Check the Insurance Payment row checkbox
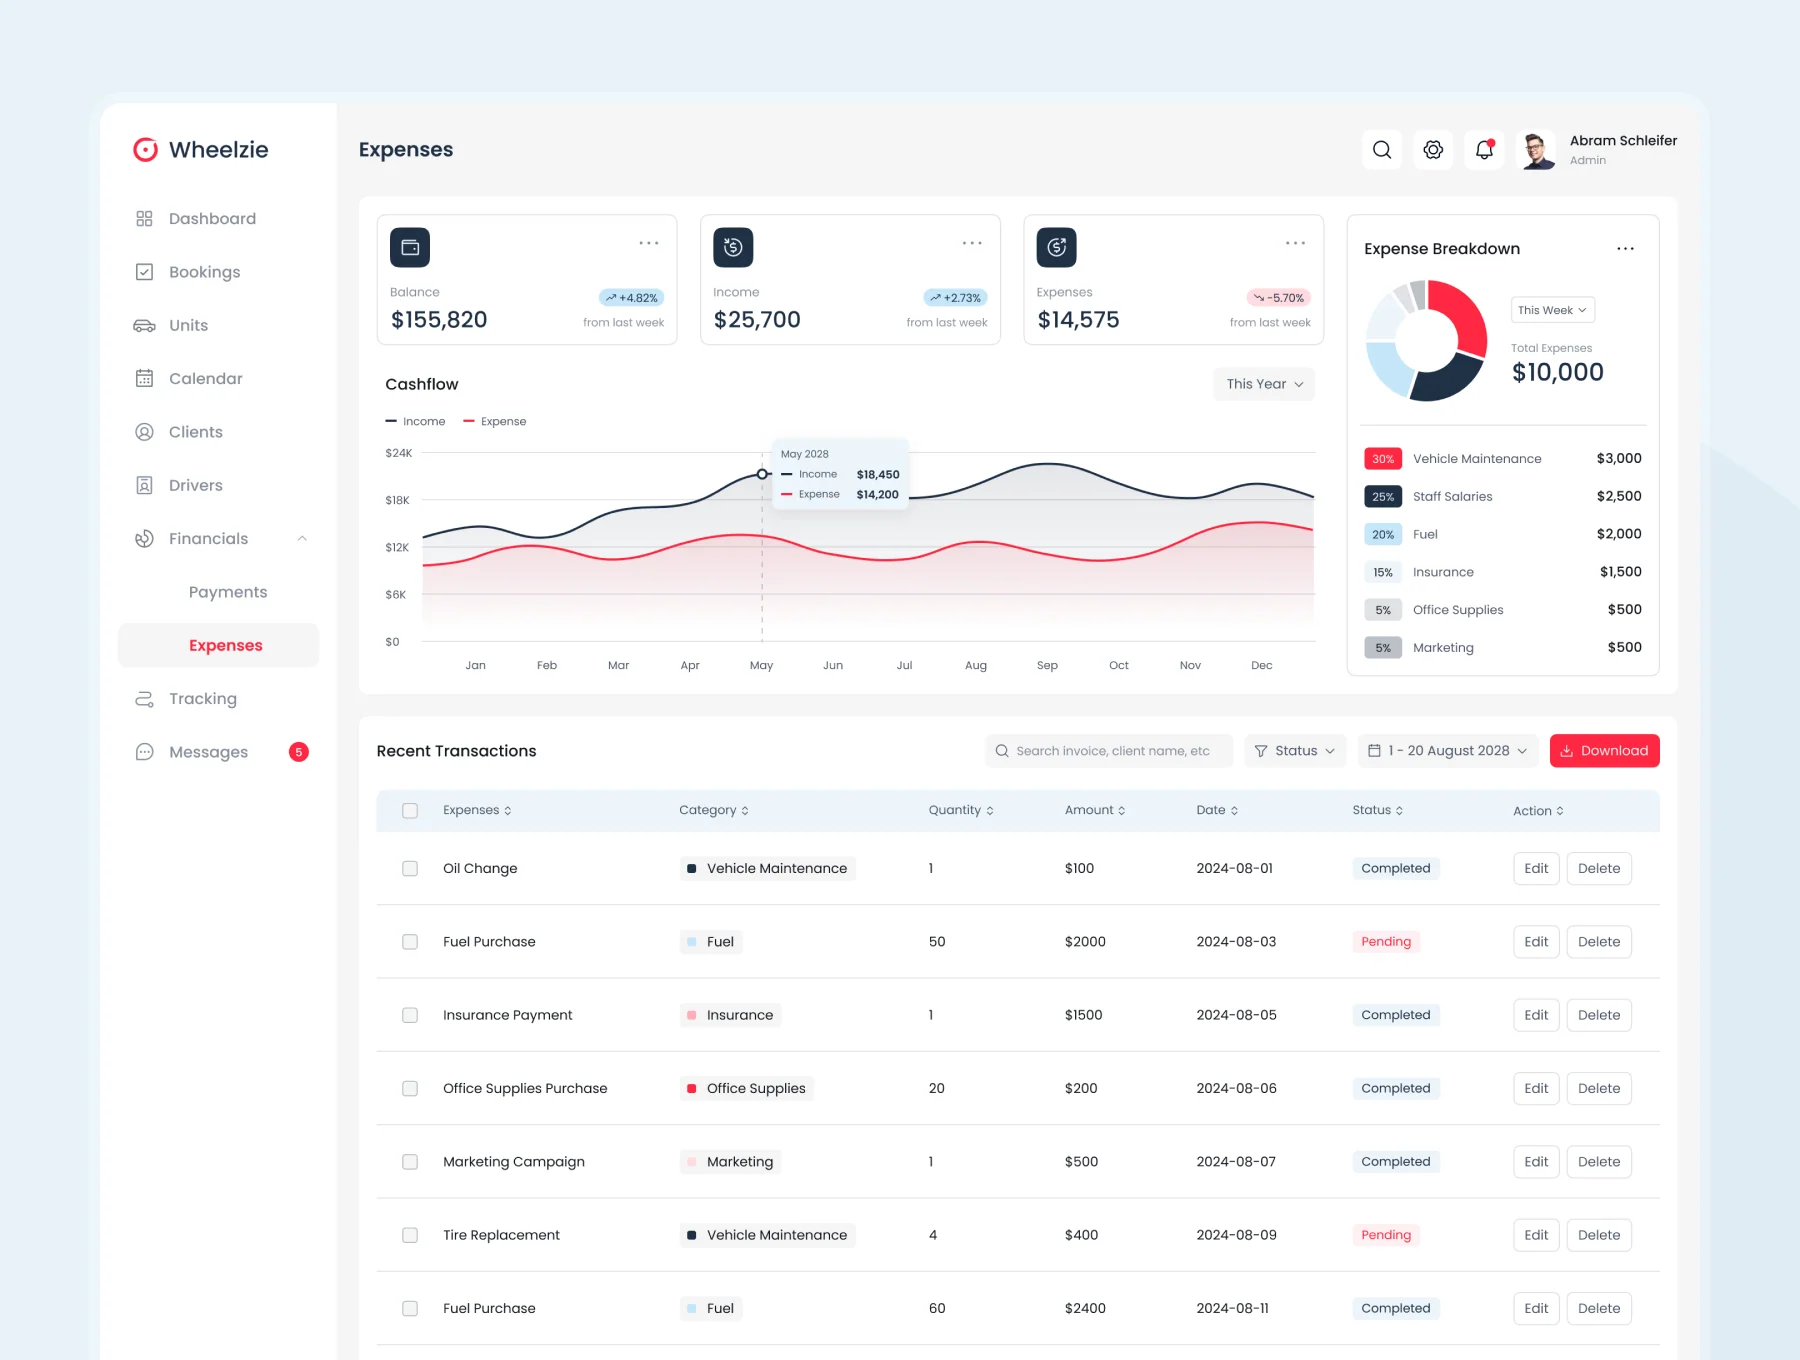Screen dimensions: 1800x1360 point(410,1015)
